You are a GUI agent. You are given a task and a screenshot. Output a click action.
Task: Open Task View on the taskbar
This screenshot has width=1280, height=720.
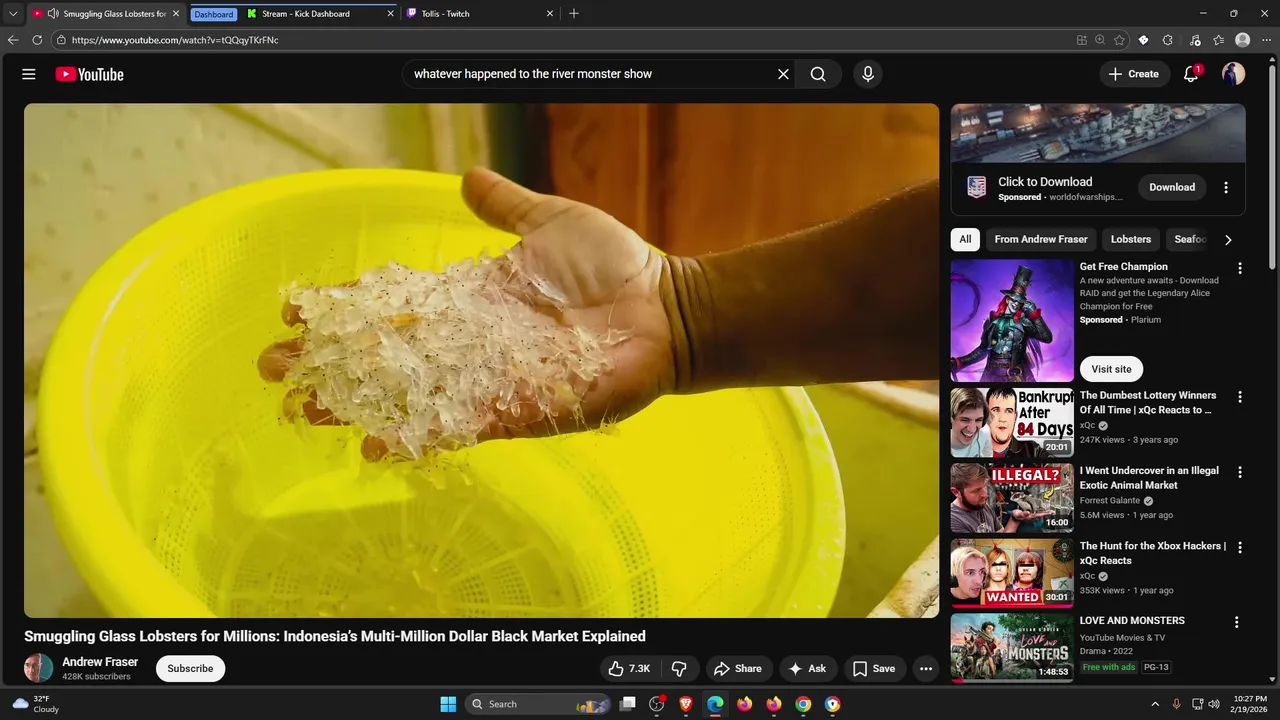click(627, 704)
